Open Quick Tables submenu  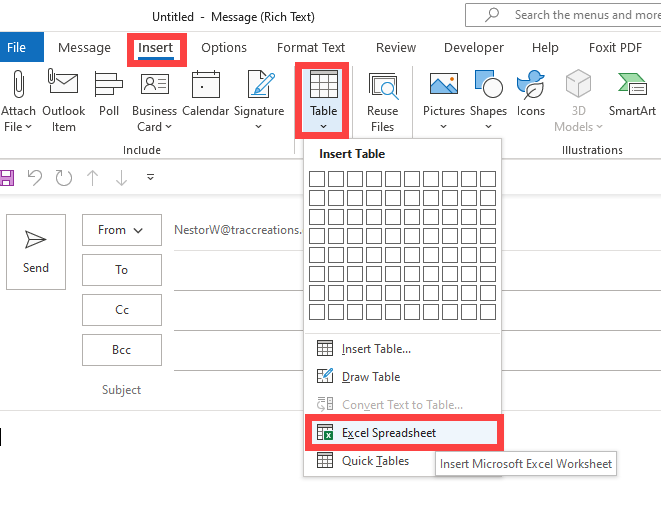point(370,461)
